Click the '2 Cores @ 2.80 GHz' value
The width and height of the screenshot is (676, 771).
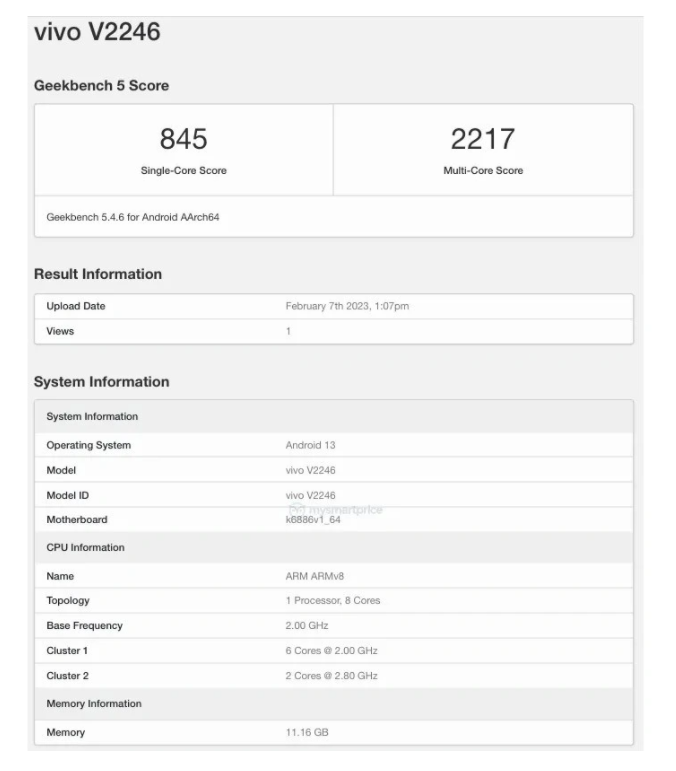pyautogui.click(x=331, y=676)
